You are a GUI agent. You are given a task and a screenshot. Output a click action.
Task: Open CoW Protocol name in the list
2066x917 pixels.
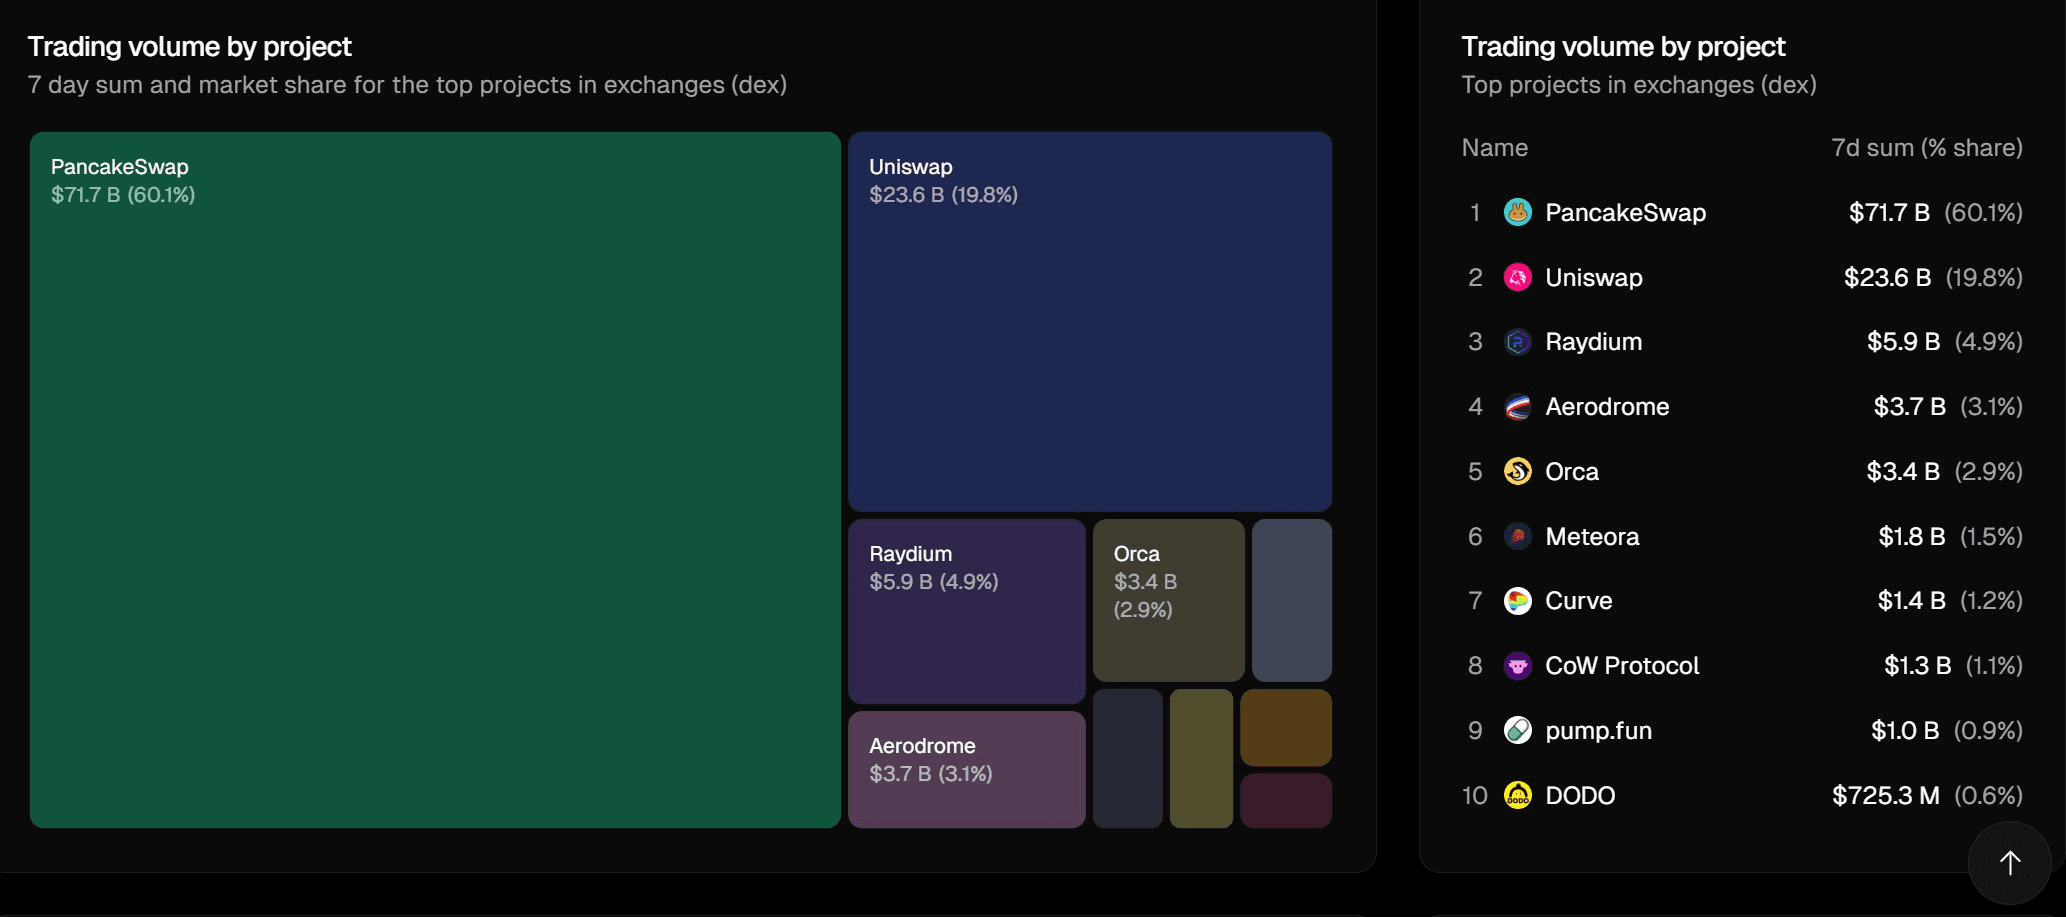click(x=1622, y=666)
